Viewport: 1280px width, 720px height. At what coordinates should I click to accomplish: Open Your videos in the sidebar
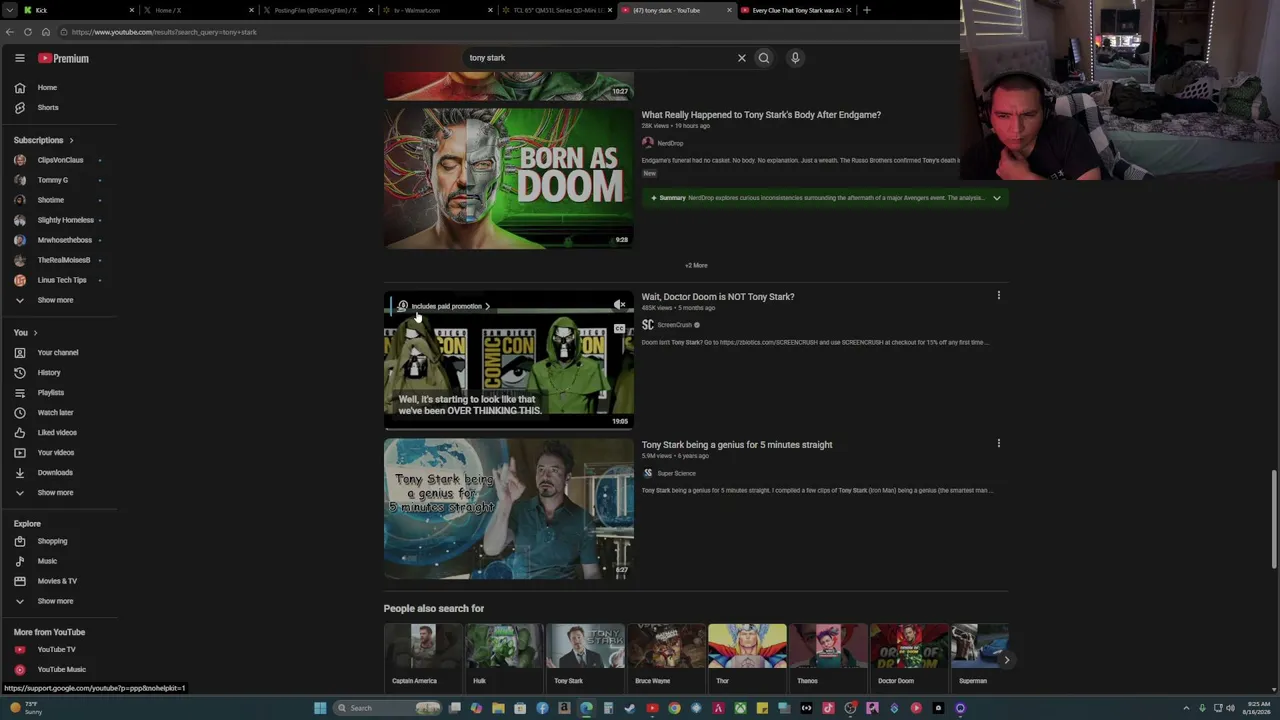click(x=58, y=453)
